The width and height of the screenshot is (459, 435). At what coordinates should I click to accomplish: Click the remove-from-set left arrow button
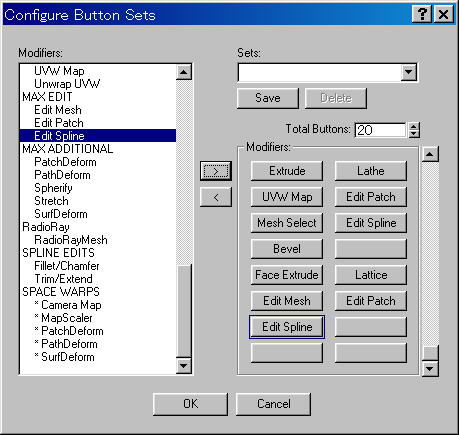(x=216, y=197)
